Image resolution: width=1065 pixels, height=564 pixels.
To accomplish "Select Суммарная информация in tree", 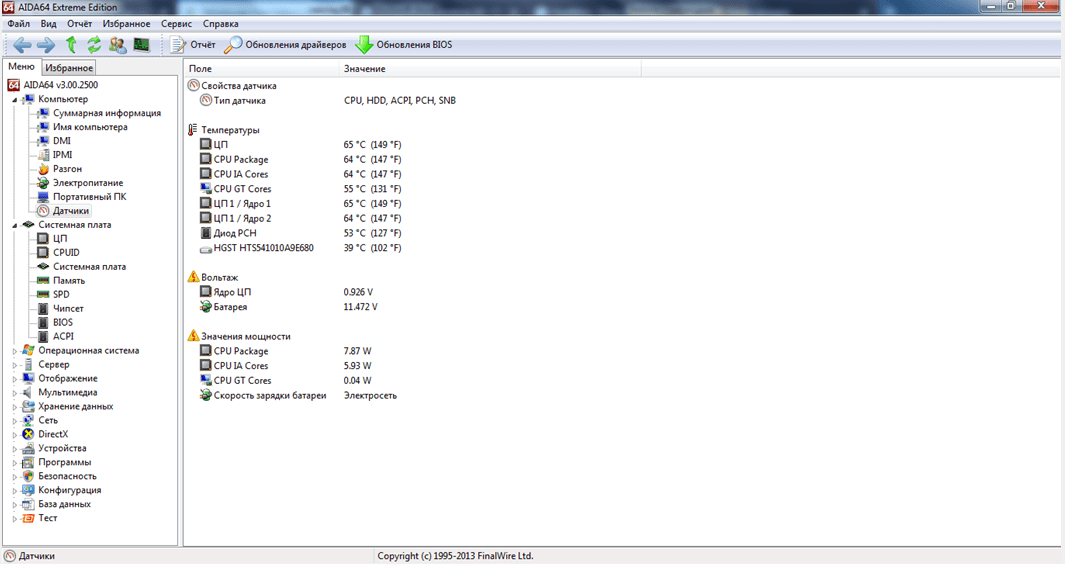I will click(x=107, y=113).
